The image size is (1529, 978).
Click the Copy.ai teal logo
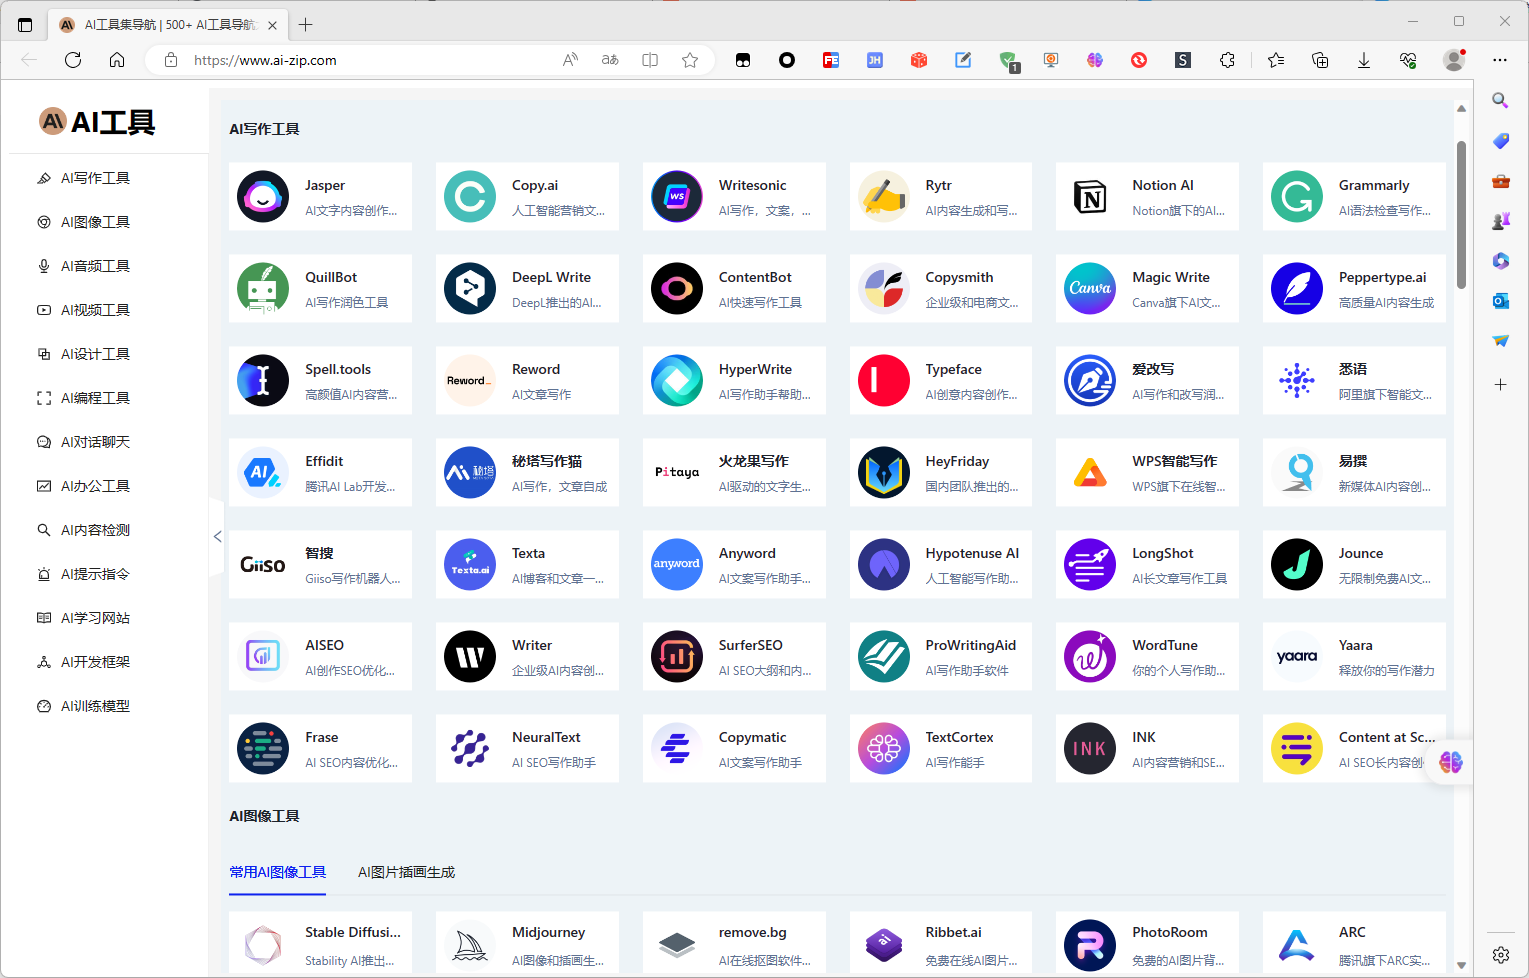tap(470, 197)
